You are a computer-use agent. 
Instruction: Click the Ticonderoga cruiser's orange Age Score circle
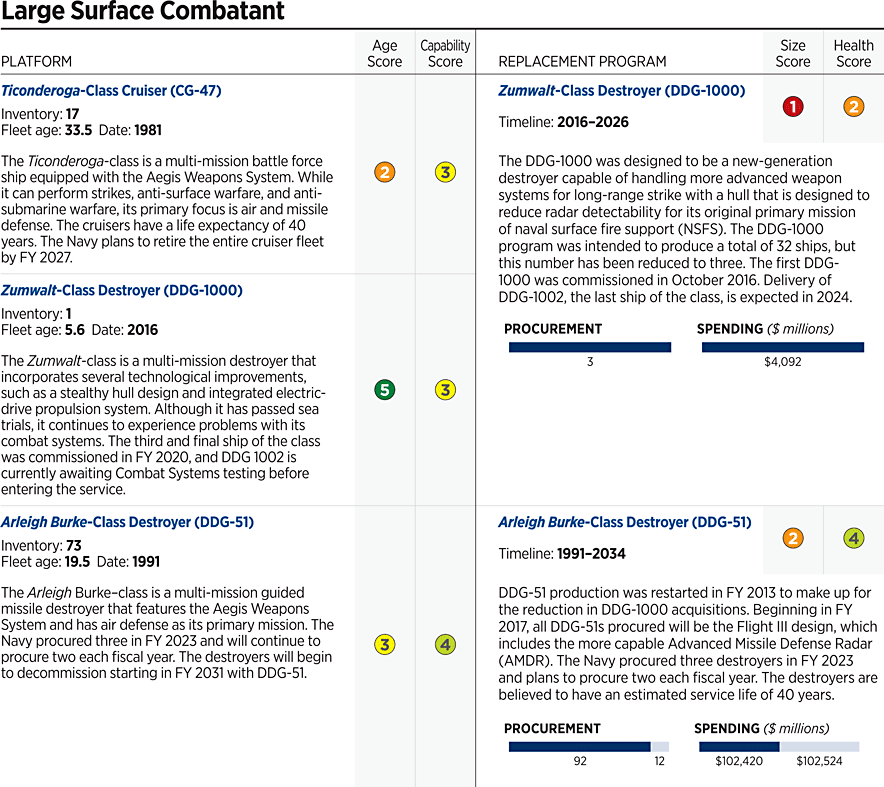(385, 172)
